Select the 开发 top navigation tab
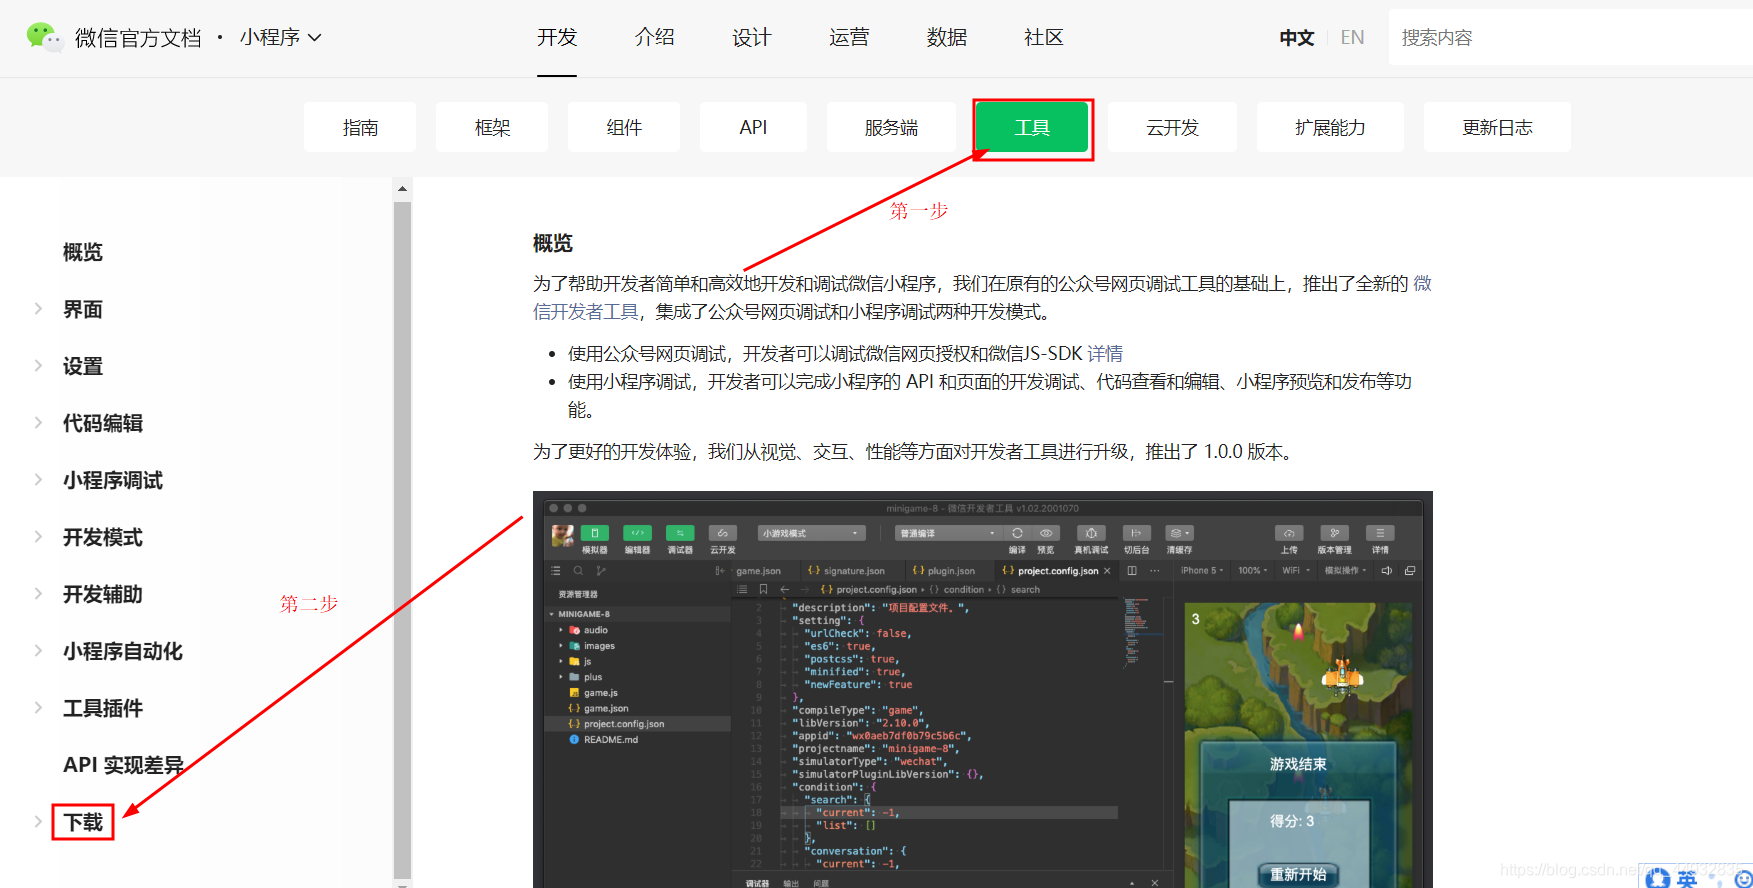 (557, 37)
